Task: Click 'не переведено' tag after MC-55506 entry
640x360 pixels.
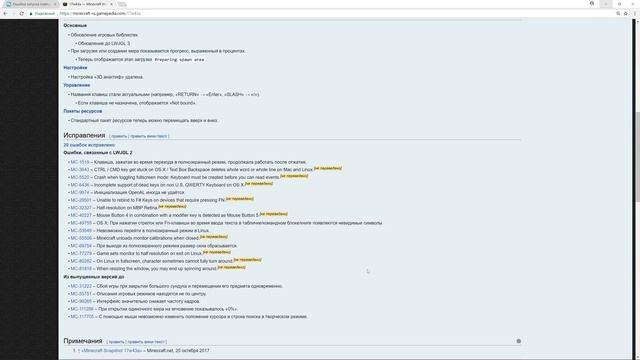Action: 214,237
